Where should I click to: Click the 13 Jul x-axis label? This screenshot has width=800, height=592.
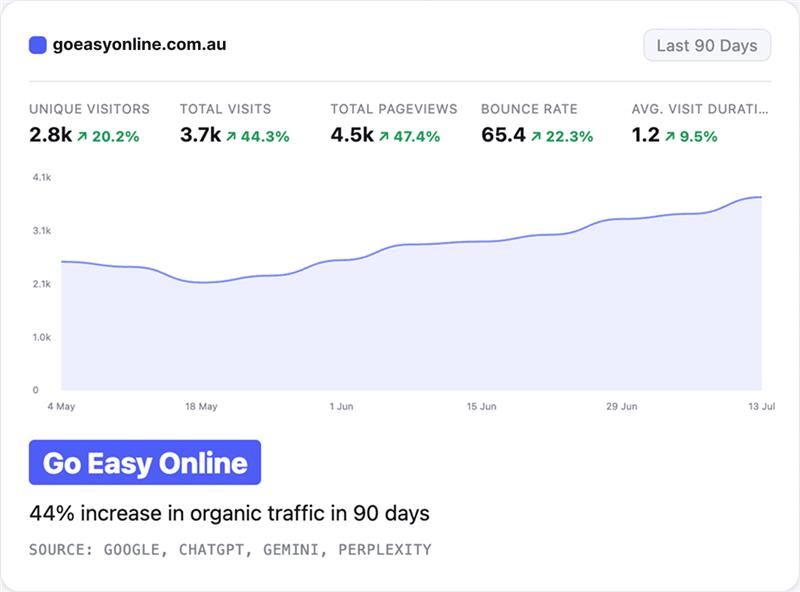(762, 406)
